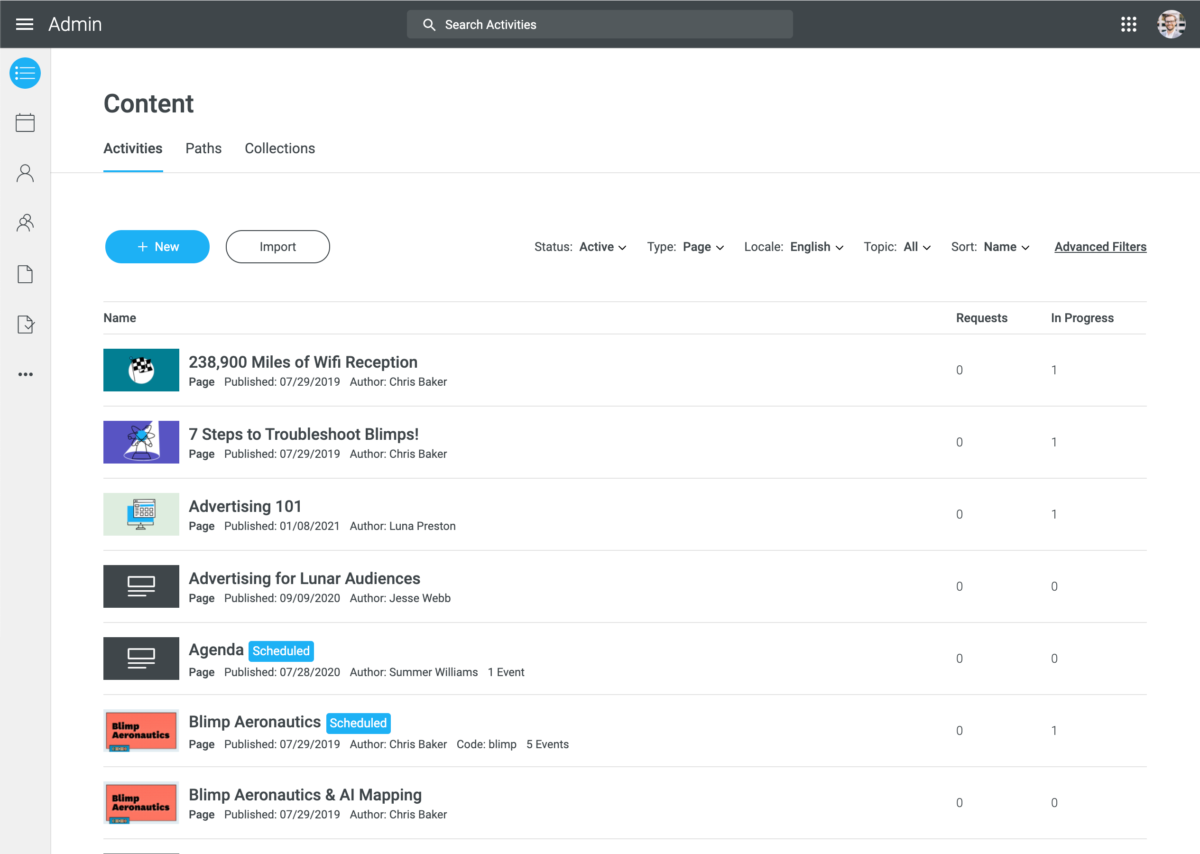Open the Locale dropdown set to English
The height and width of the screenshot is (854, 1200).
817,247
